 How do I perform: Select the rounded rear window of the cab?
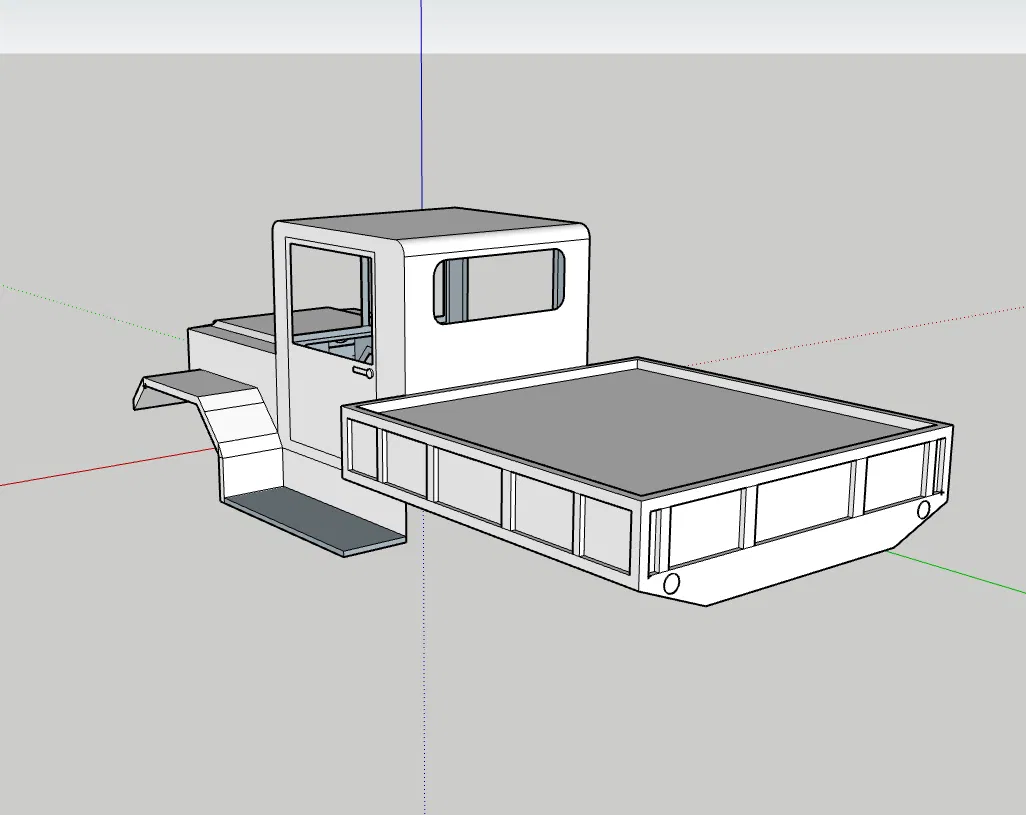[499, 286]
